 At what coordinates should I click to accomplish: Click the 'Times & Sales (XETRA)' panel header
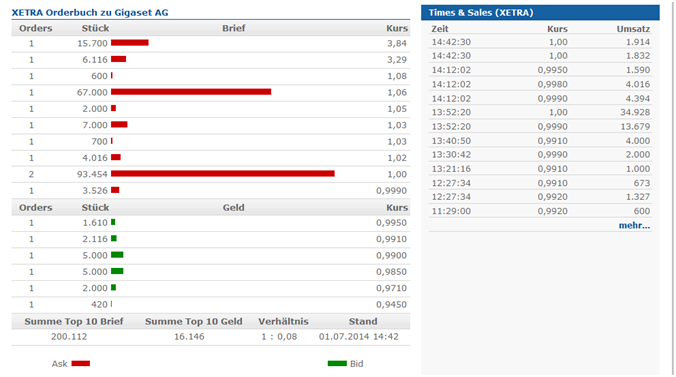click(540, 13)
